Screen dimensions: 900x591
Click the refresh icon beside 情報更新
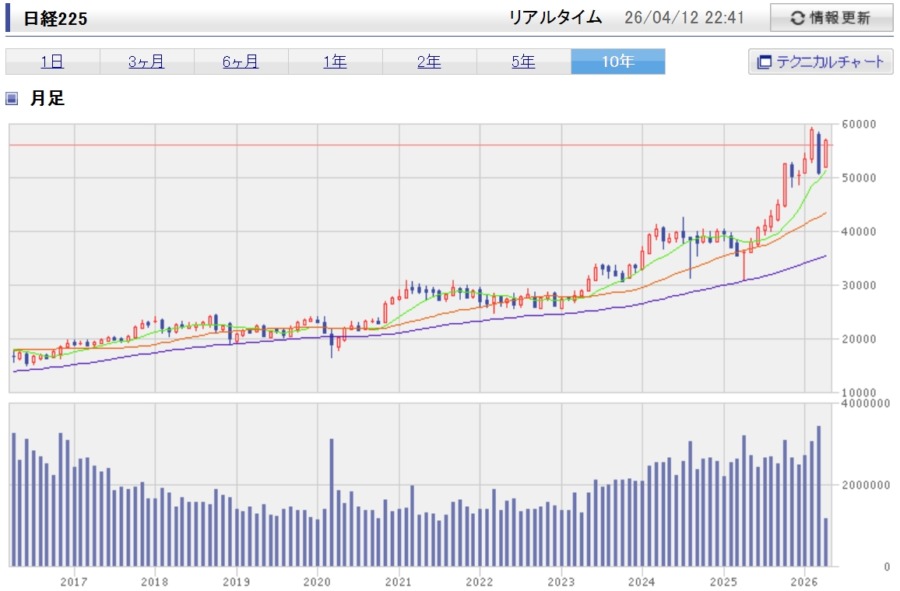(x=797, y=18)
